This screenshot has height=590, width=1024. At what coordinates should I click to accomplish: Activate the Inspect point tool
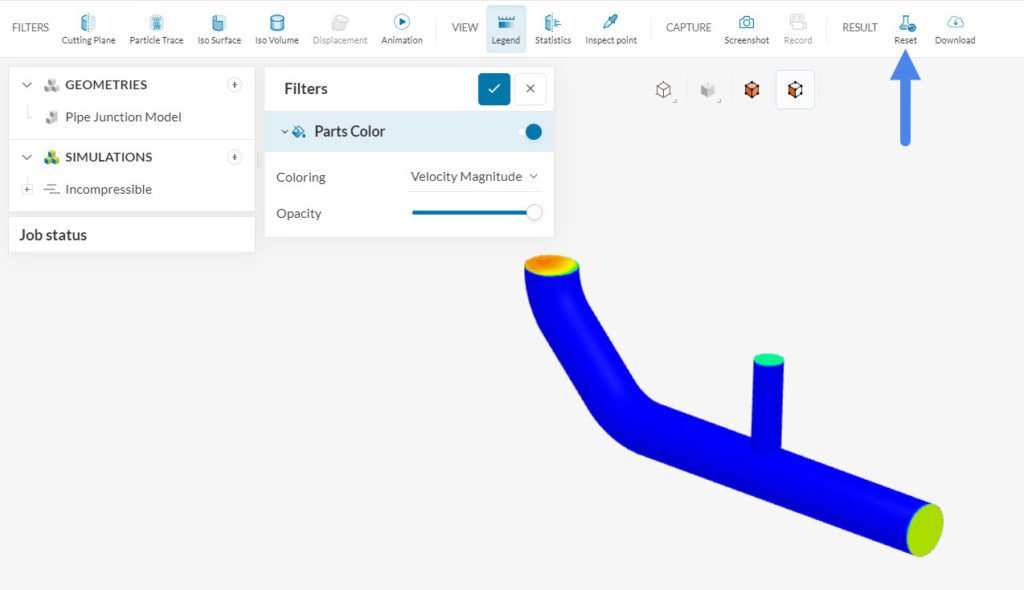610,28
